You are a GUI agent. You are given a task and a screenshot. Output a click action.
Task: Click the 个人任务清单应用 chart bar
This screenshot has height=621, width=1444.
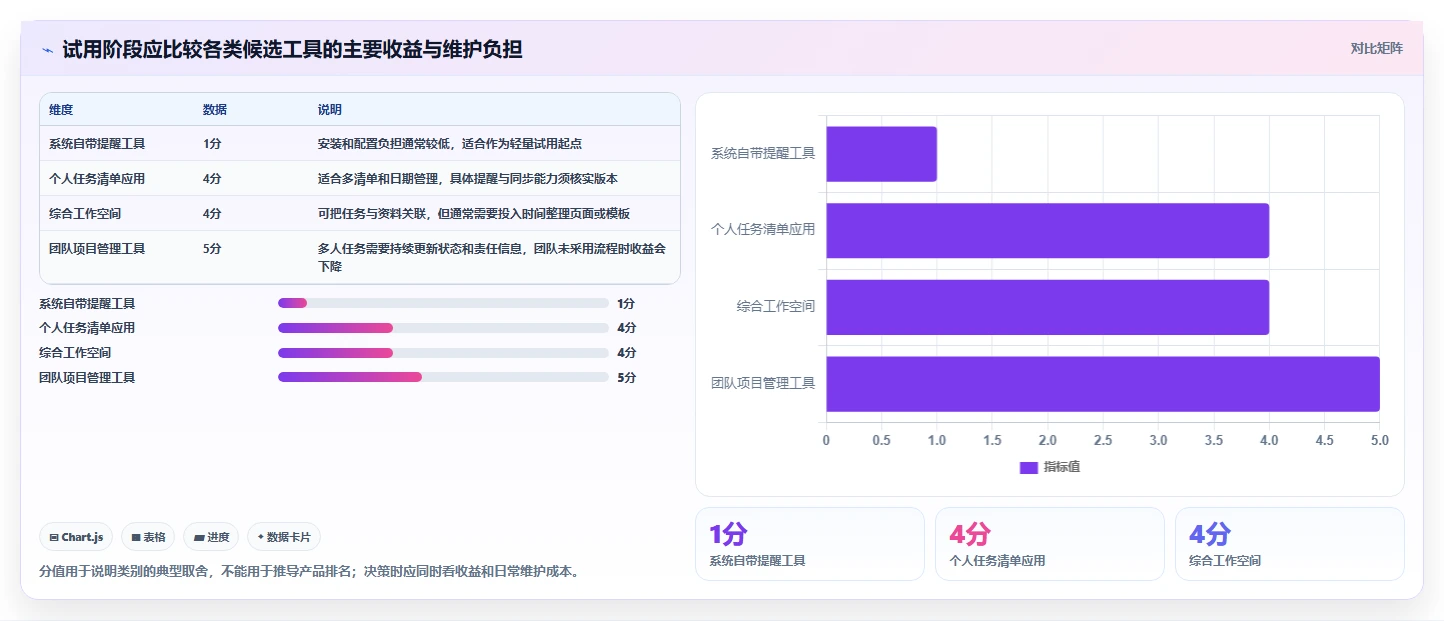(x=1047, y=231)
